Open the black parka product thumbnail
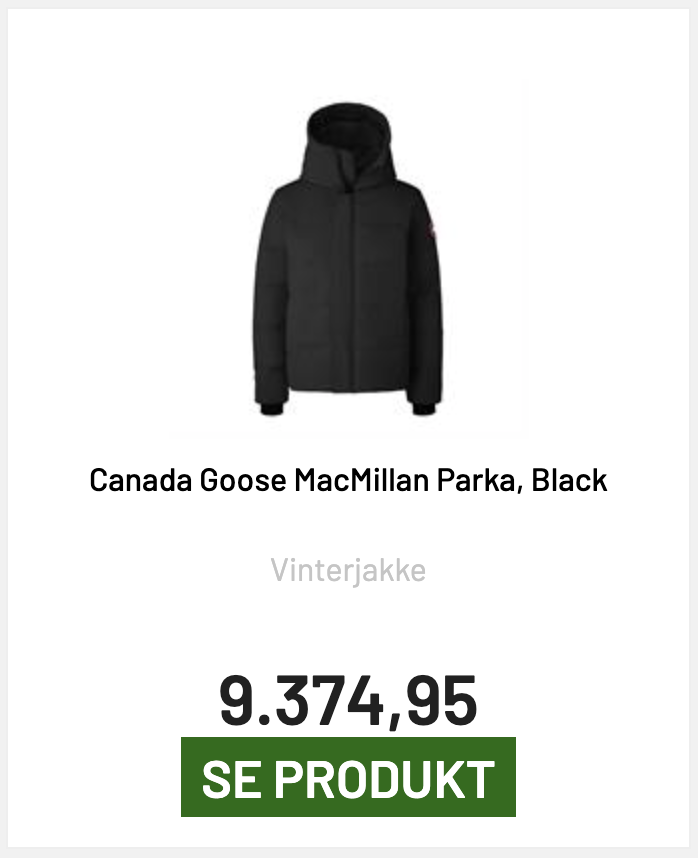698x858 pixels. click(x=348, y=260)
